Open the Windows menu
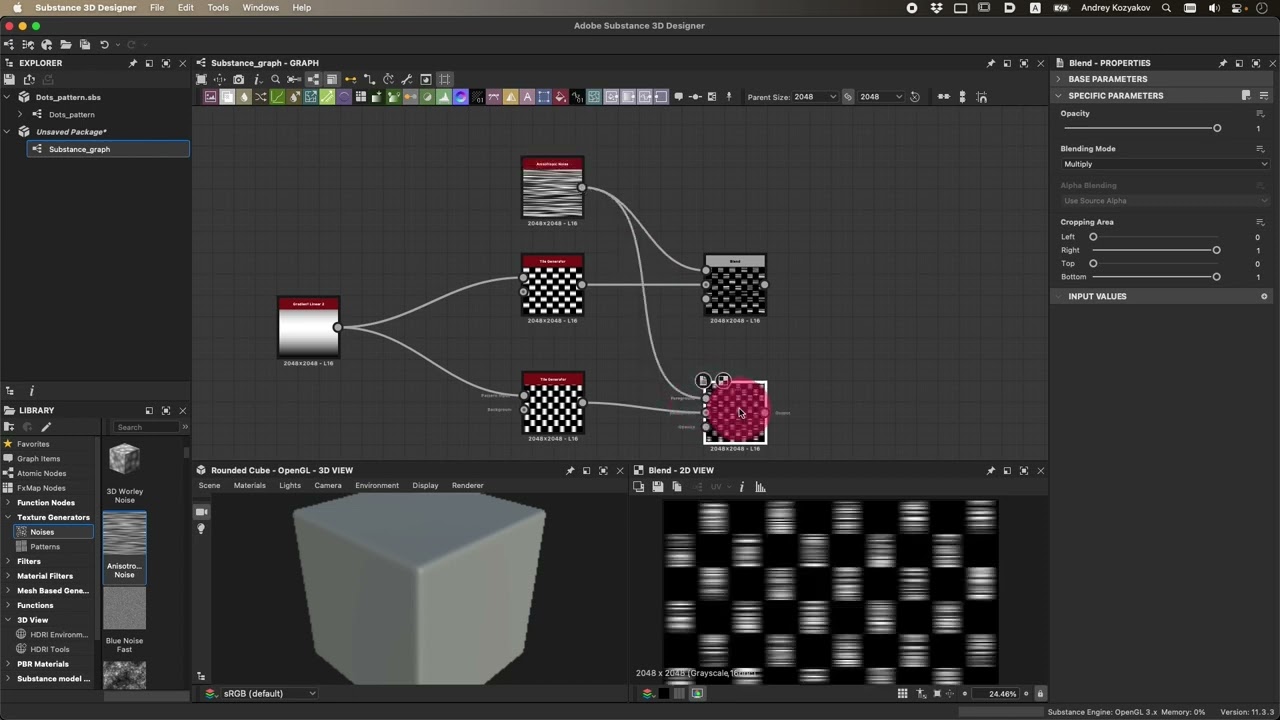The image size is (1280, 720). 261,7
